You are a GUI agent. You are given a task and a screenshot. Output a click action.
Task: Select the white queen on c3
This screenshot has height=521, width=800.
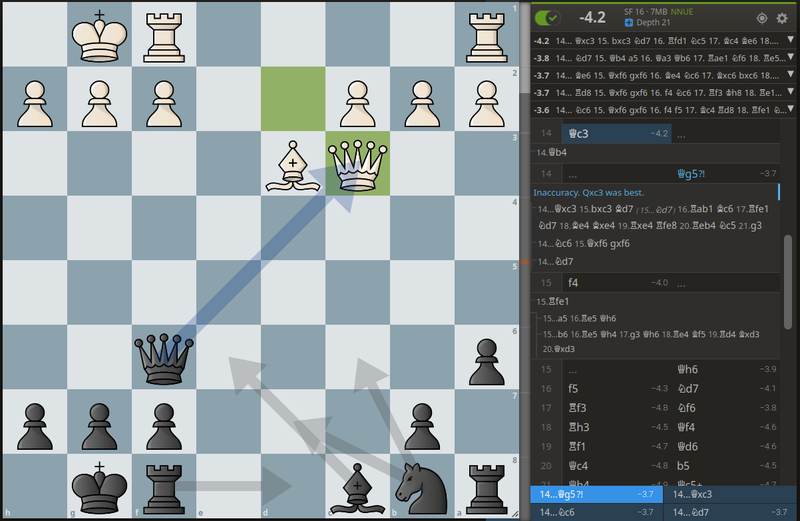(x=358, y=165)
